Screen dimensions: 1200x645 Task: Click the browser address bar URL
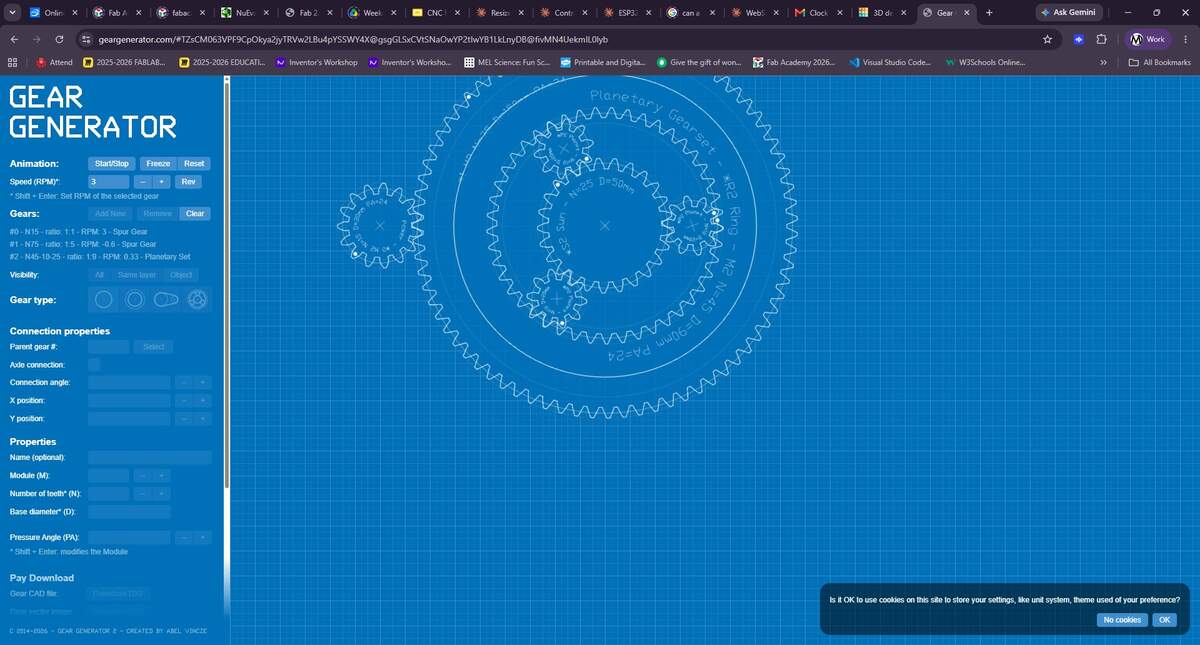tap(353, 39)
